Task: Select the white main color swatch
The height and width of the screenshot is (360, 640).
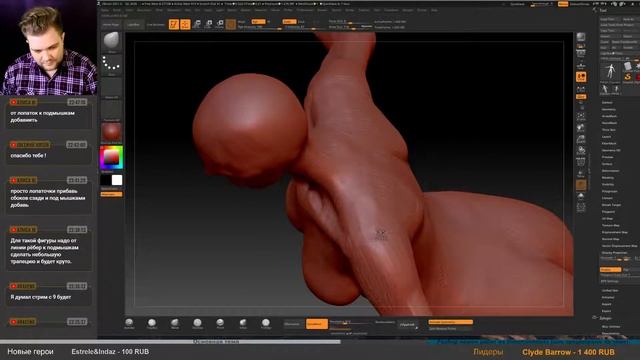Action: pos(117,180)
